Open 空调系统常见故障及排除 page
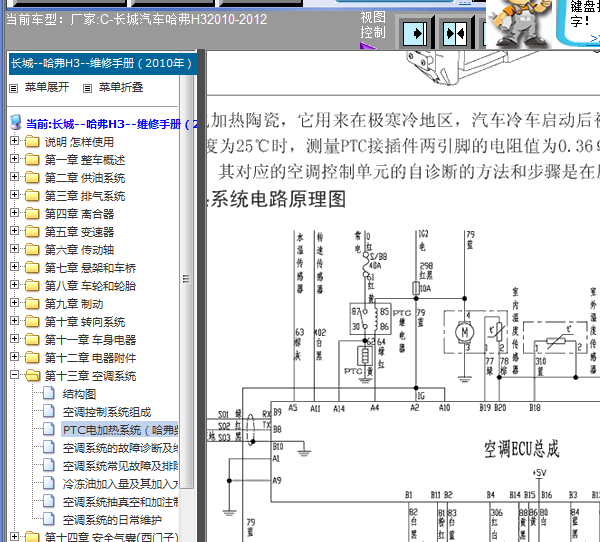The image size is (600, 542). coord(121,466)
